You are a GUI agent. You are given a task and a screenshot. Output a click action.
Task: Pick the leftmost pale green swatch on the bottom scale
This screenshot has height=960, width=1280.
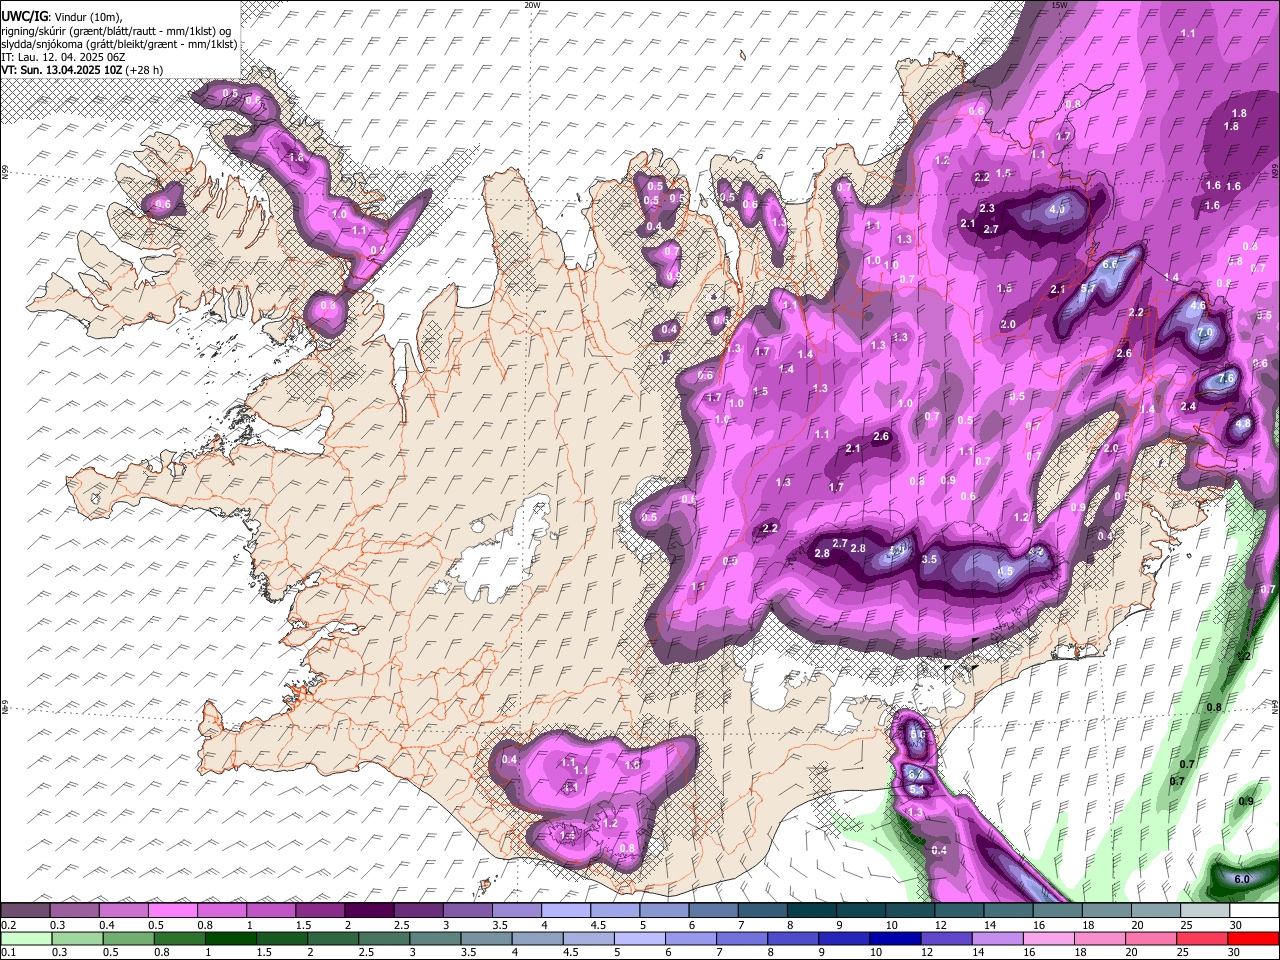25,938
